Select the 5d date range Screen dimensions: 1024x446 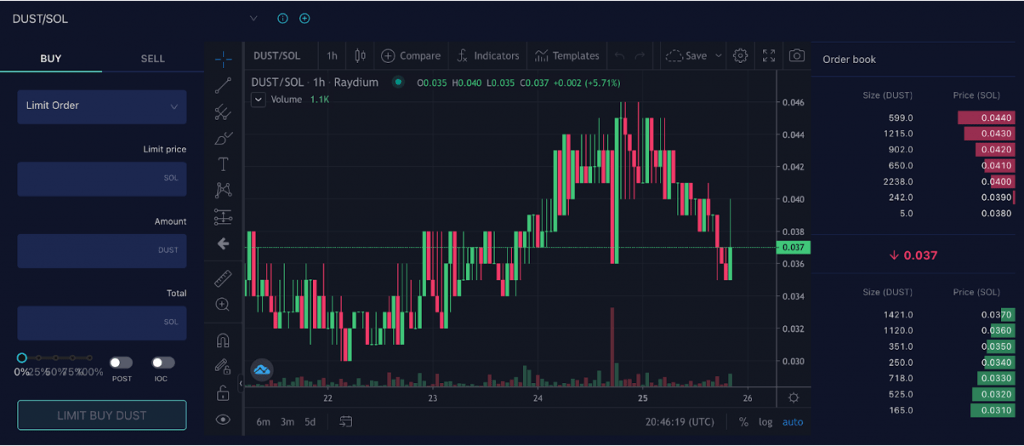tap(310, 422)
